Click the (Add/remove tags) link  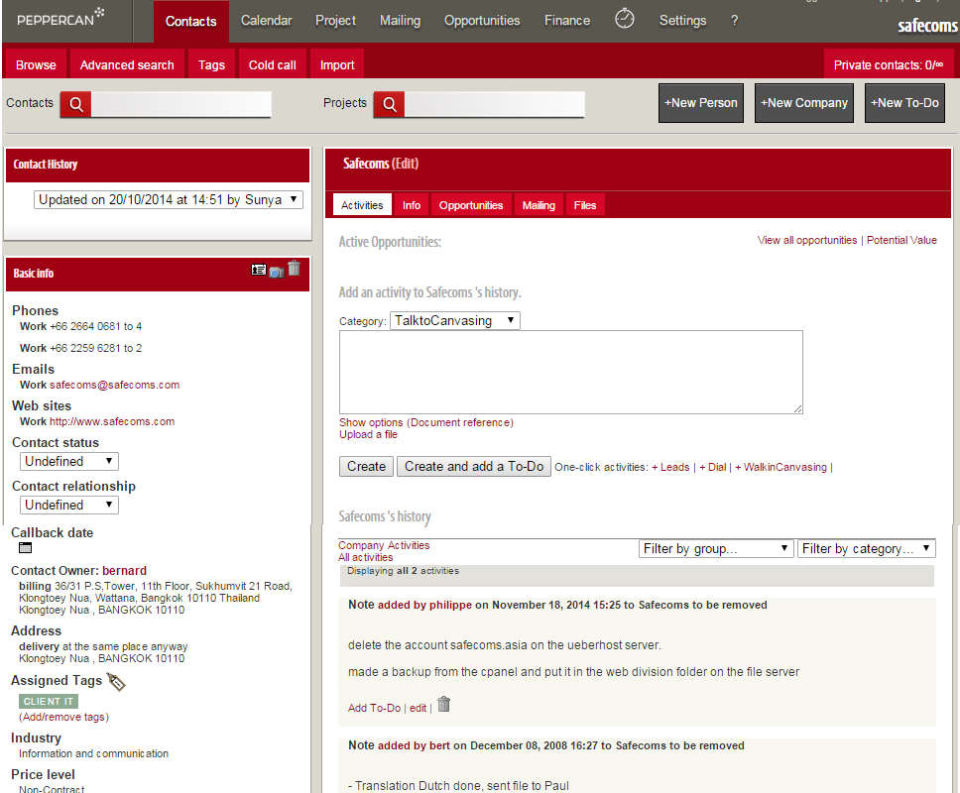(x=64, y=716)
